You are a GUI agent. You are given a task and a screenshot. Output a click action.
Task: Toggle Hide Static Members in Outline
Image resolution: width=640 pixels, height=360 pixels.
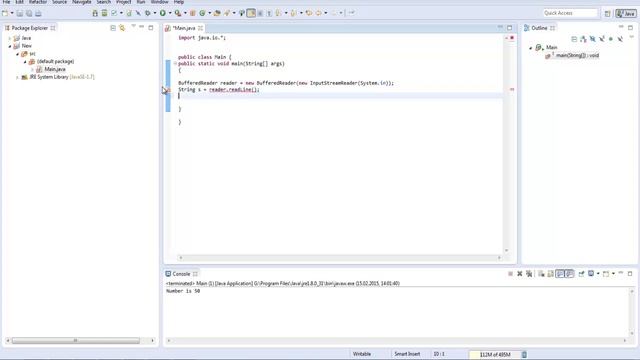[602, 39]
